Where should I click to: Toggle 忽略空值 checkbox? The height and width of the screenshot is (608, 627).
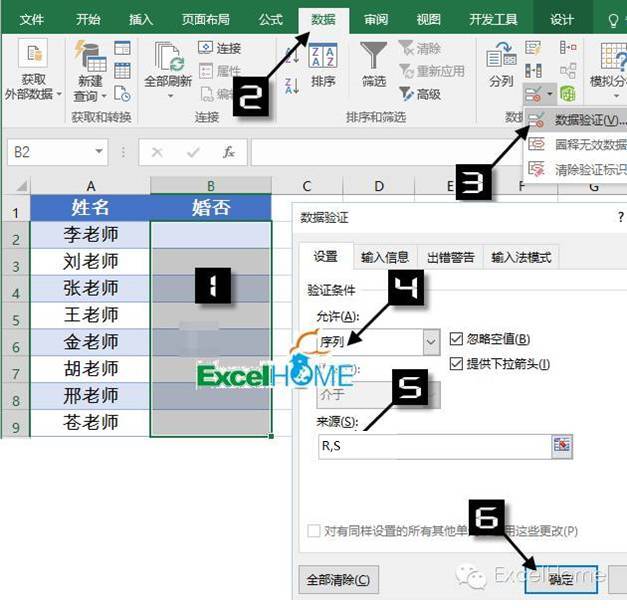pyautogui.click(x=456, y=339)
